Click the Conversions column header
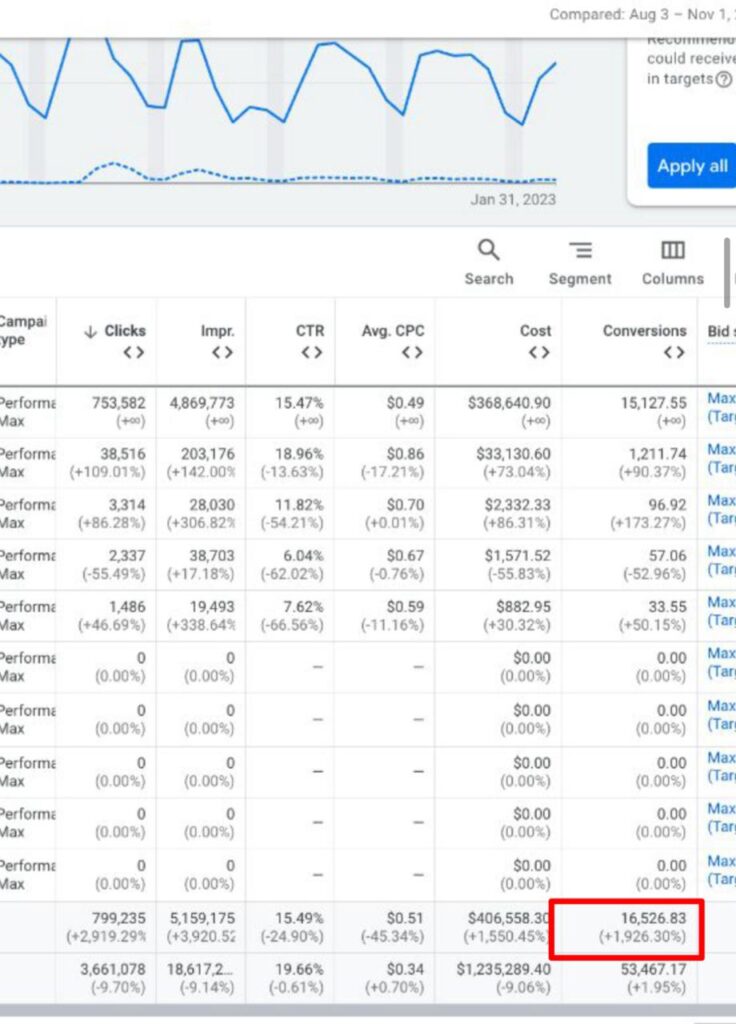The height and width of the screenshot is (1024, 736). [x=645, y=331]
